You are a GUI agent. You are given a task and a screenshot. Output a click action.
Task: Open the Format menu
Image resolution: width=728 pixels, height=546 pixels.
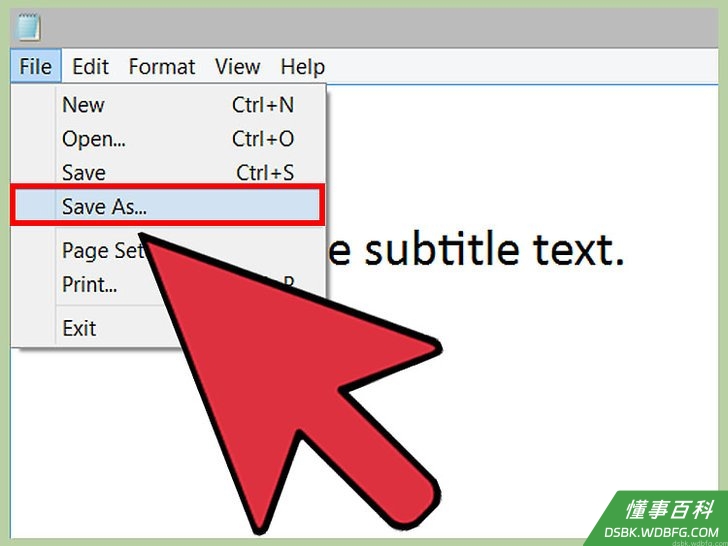pyautogui.click(x=162, y=67)
